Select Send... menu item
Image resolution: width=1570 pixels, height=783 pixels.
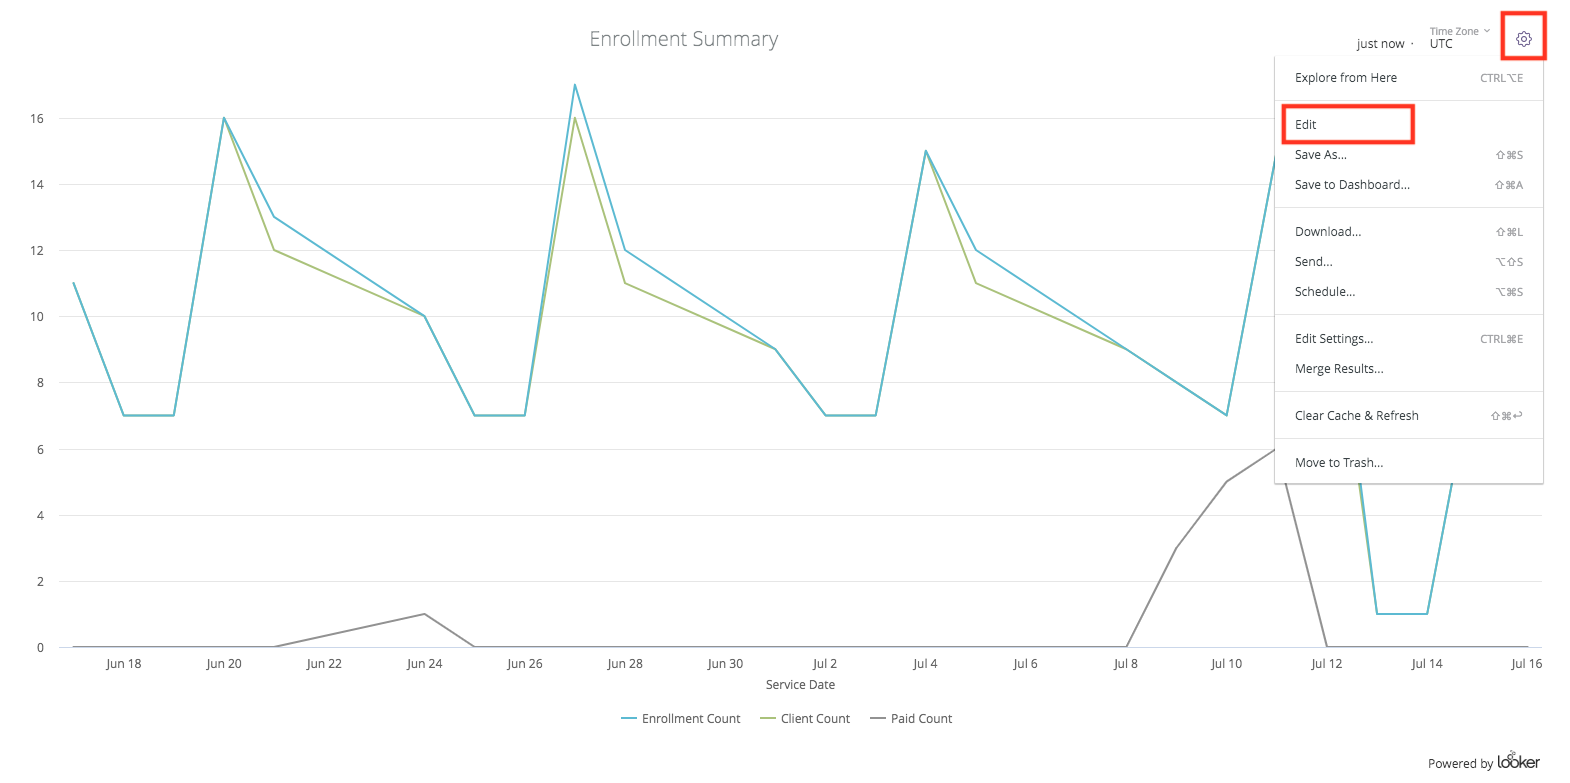pos(1313,262)
